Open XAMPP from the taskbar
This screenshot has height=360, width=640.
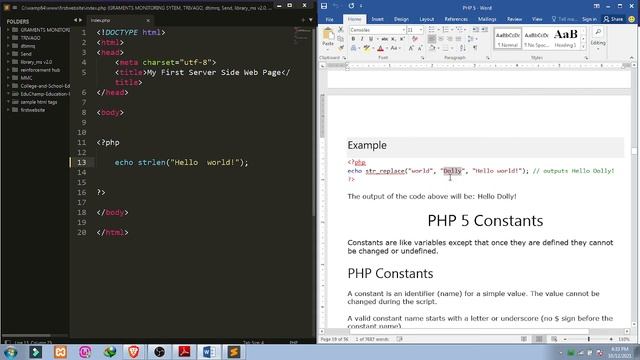click(x=60, y=352)
